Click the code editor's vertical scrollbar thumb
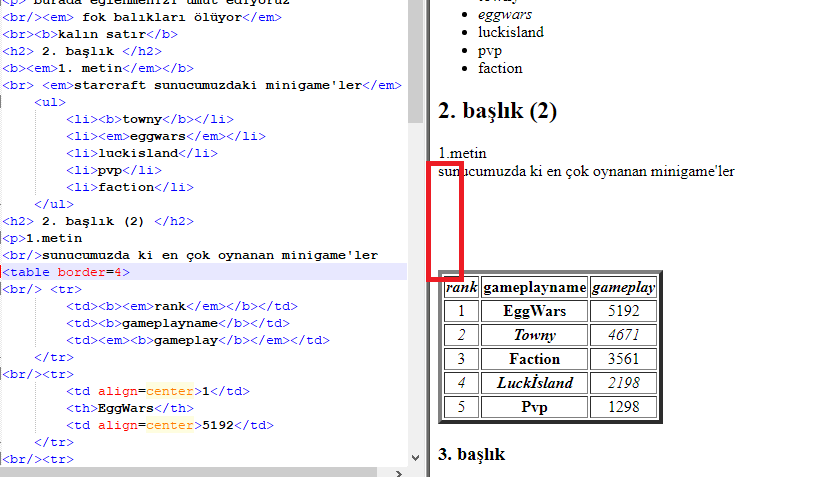 coord(415,61)
